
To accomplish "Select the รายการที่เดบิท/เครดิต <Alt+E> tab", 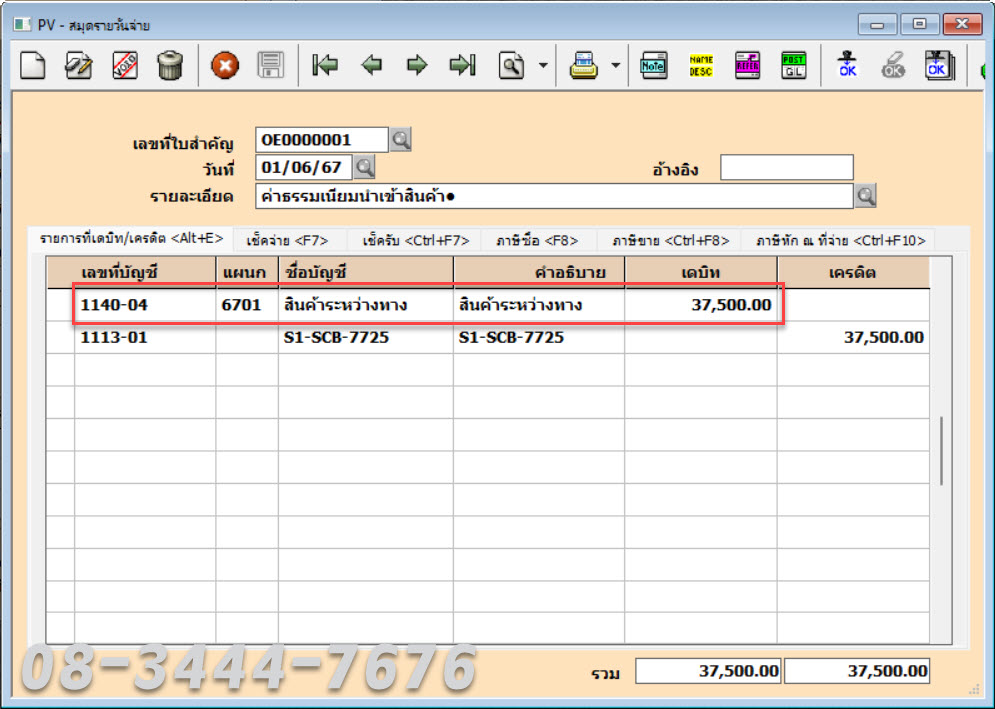I will point(131,239).
